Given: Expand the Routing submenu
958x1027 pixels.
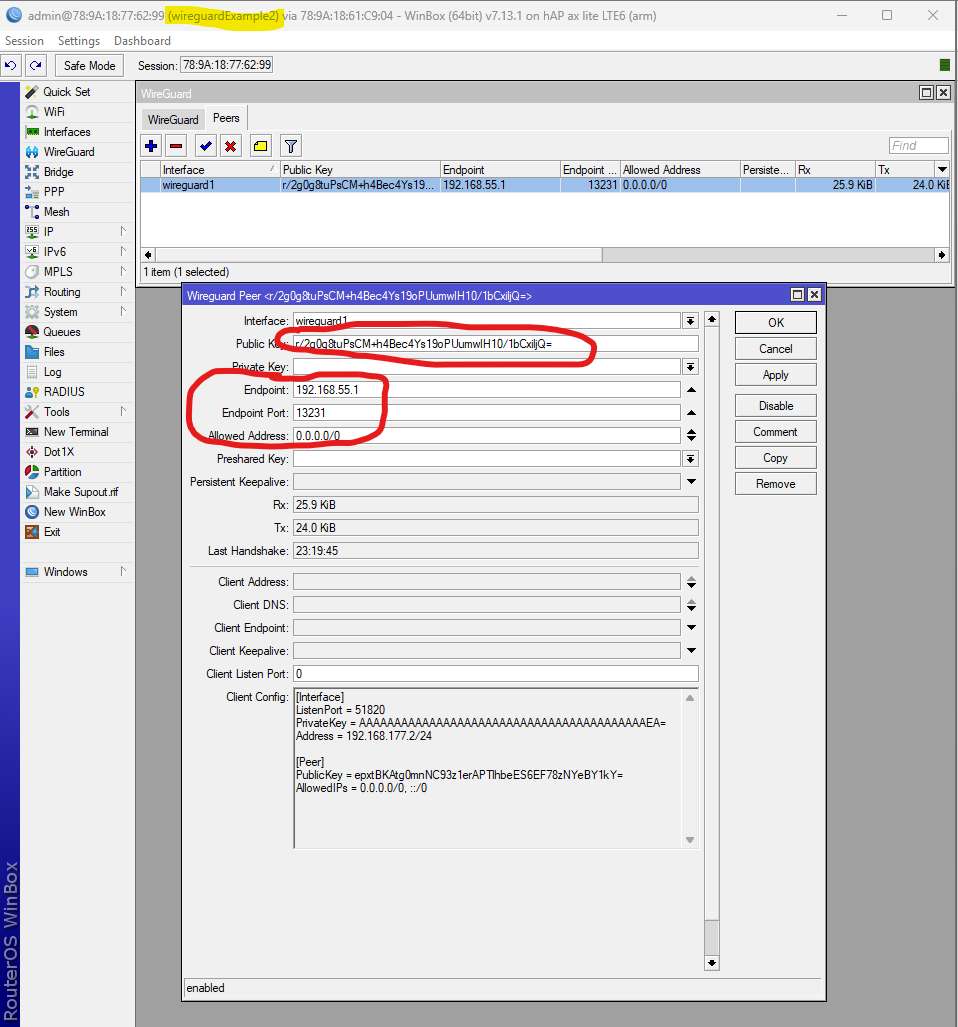Looking at the screenshot, I should pyautogui.click(x=123, y=291).
